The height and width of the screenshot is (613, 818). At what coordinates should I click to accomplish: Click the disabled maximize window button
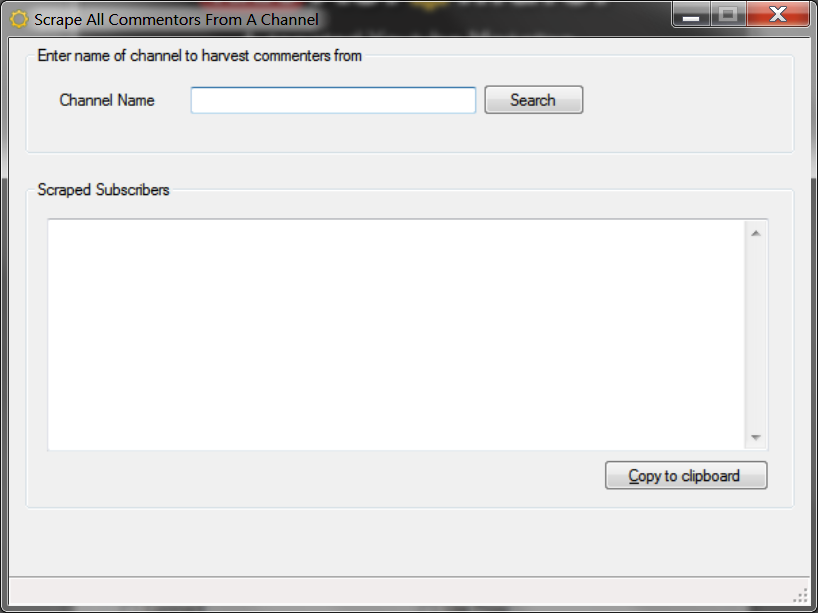728,14
